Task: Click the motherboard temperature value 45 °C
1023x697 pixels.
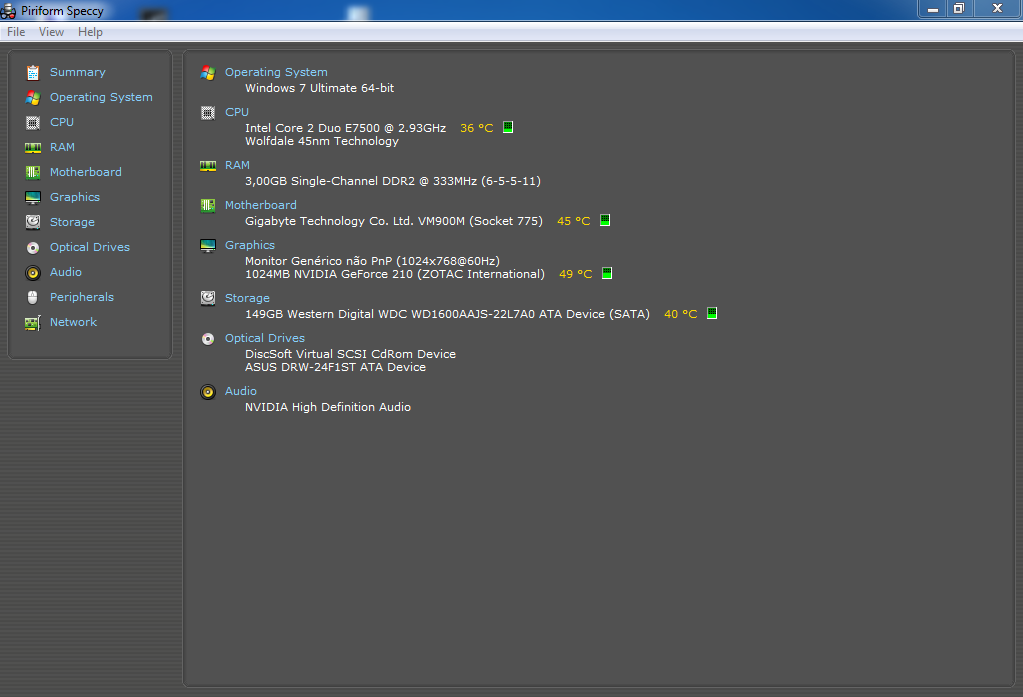Action: point(573,221)
